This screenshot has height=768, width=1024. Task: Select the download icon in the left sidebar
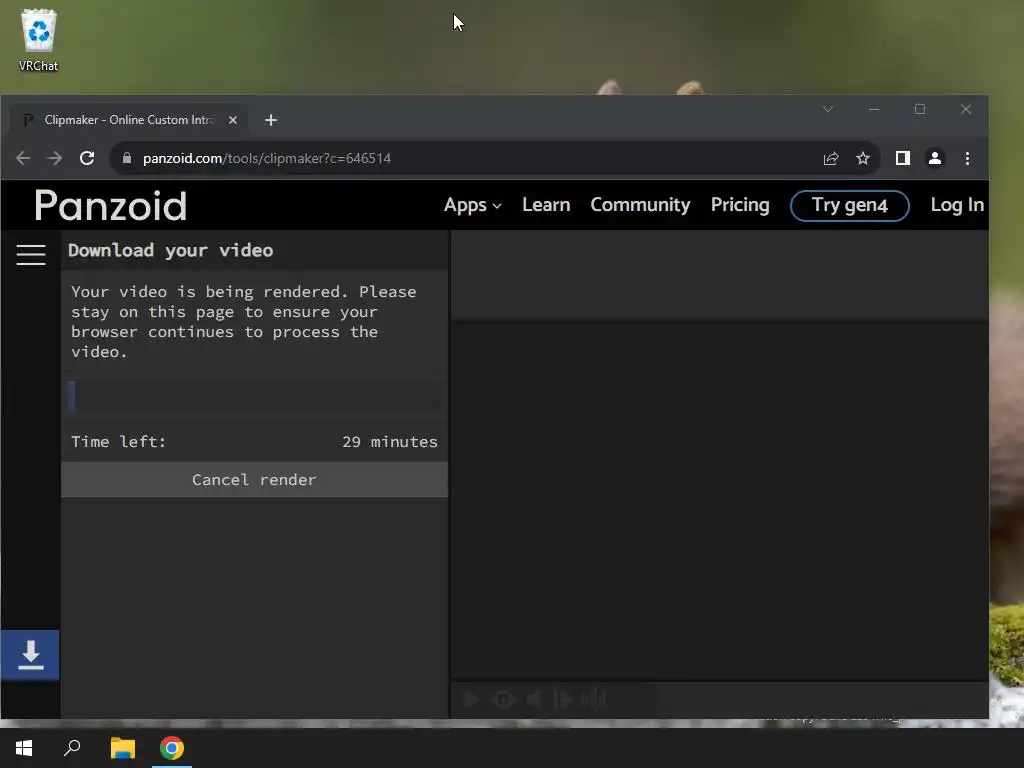[x=30, y=655]
